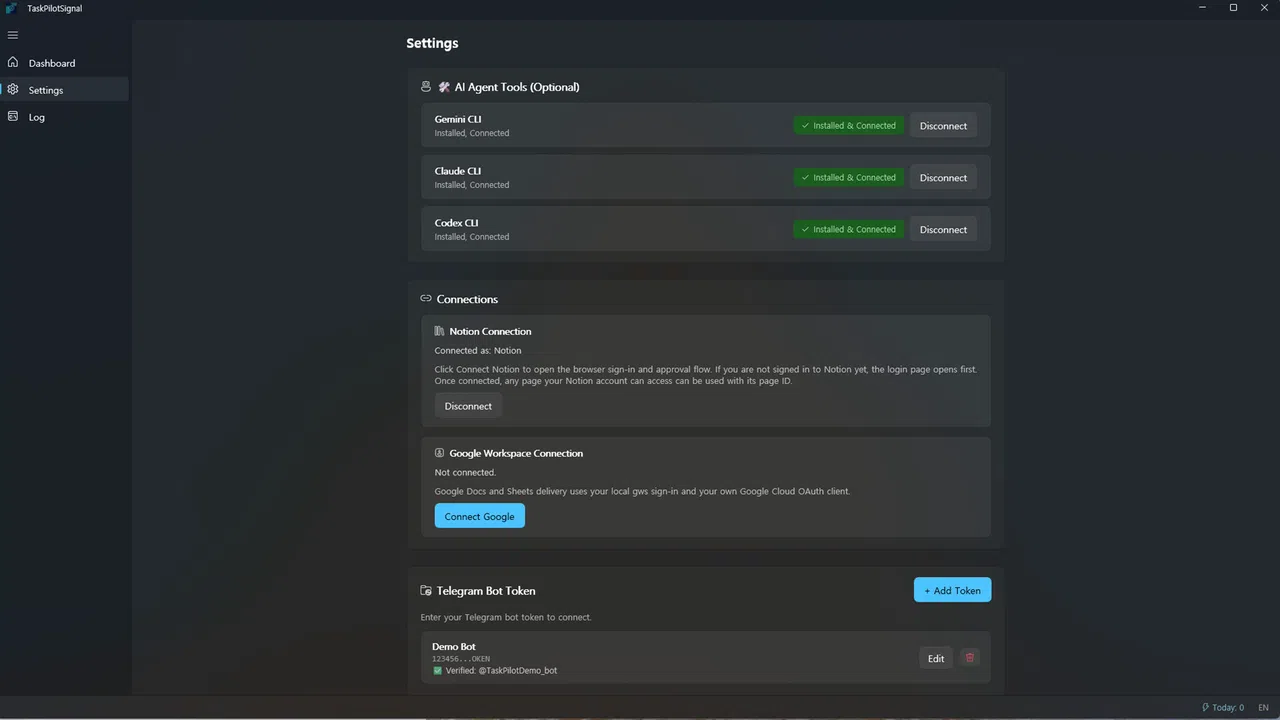This screenshot has height=720, width=1280.
Task: Select Settings in the sidebar
Action: (x=64, y=90)
